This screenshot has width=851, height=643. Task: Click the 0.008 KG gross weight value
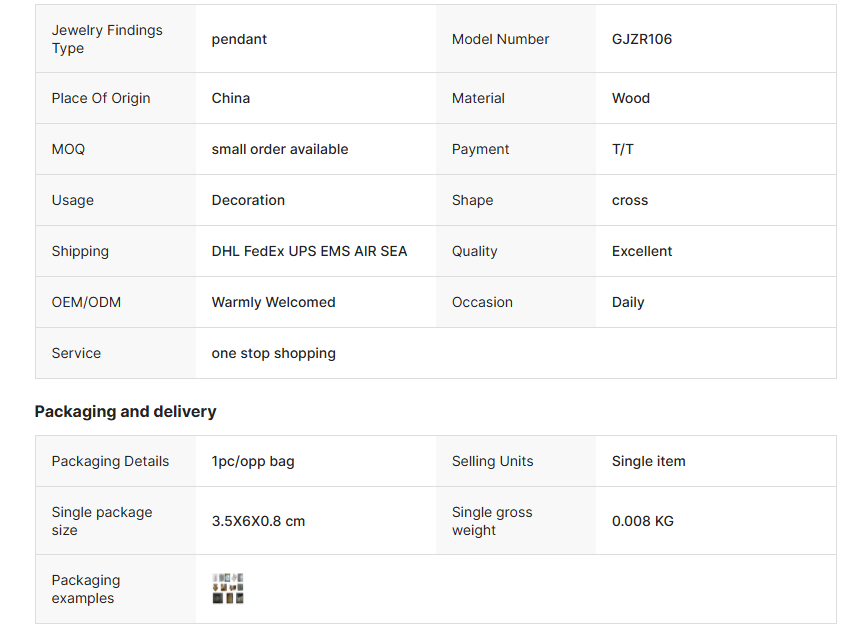pyautogui.click(x=643, y=521)
